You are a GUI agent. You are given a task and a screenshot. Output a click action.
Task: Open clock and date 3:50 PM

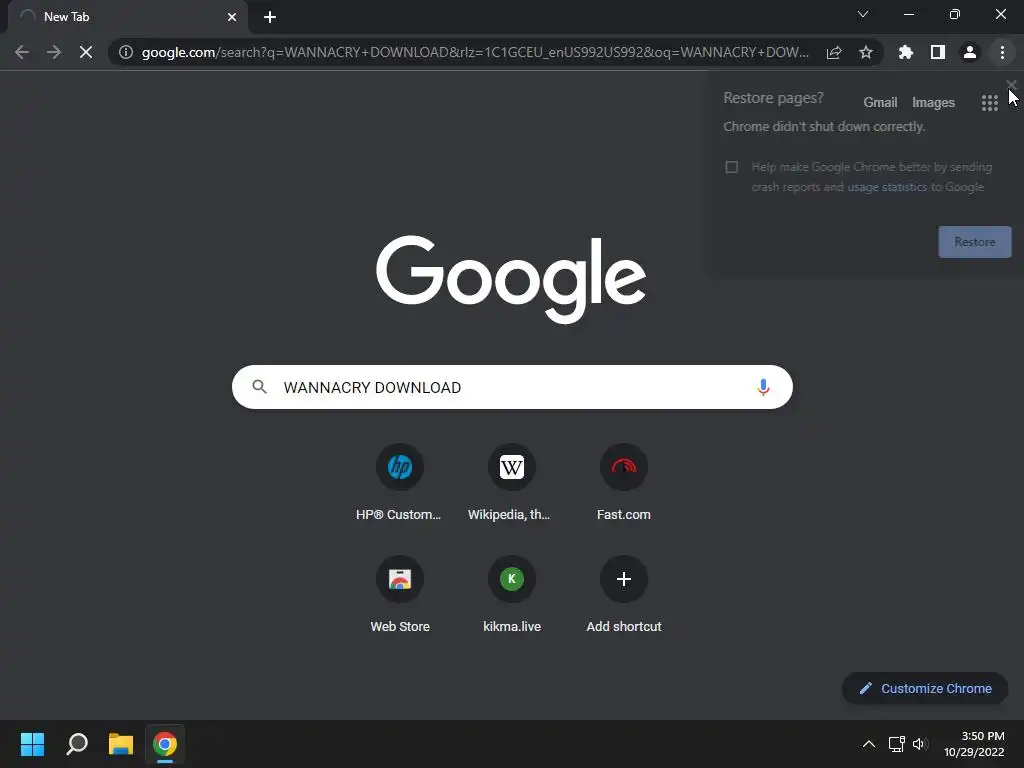click(x=974, y=744)
